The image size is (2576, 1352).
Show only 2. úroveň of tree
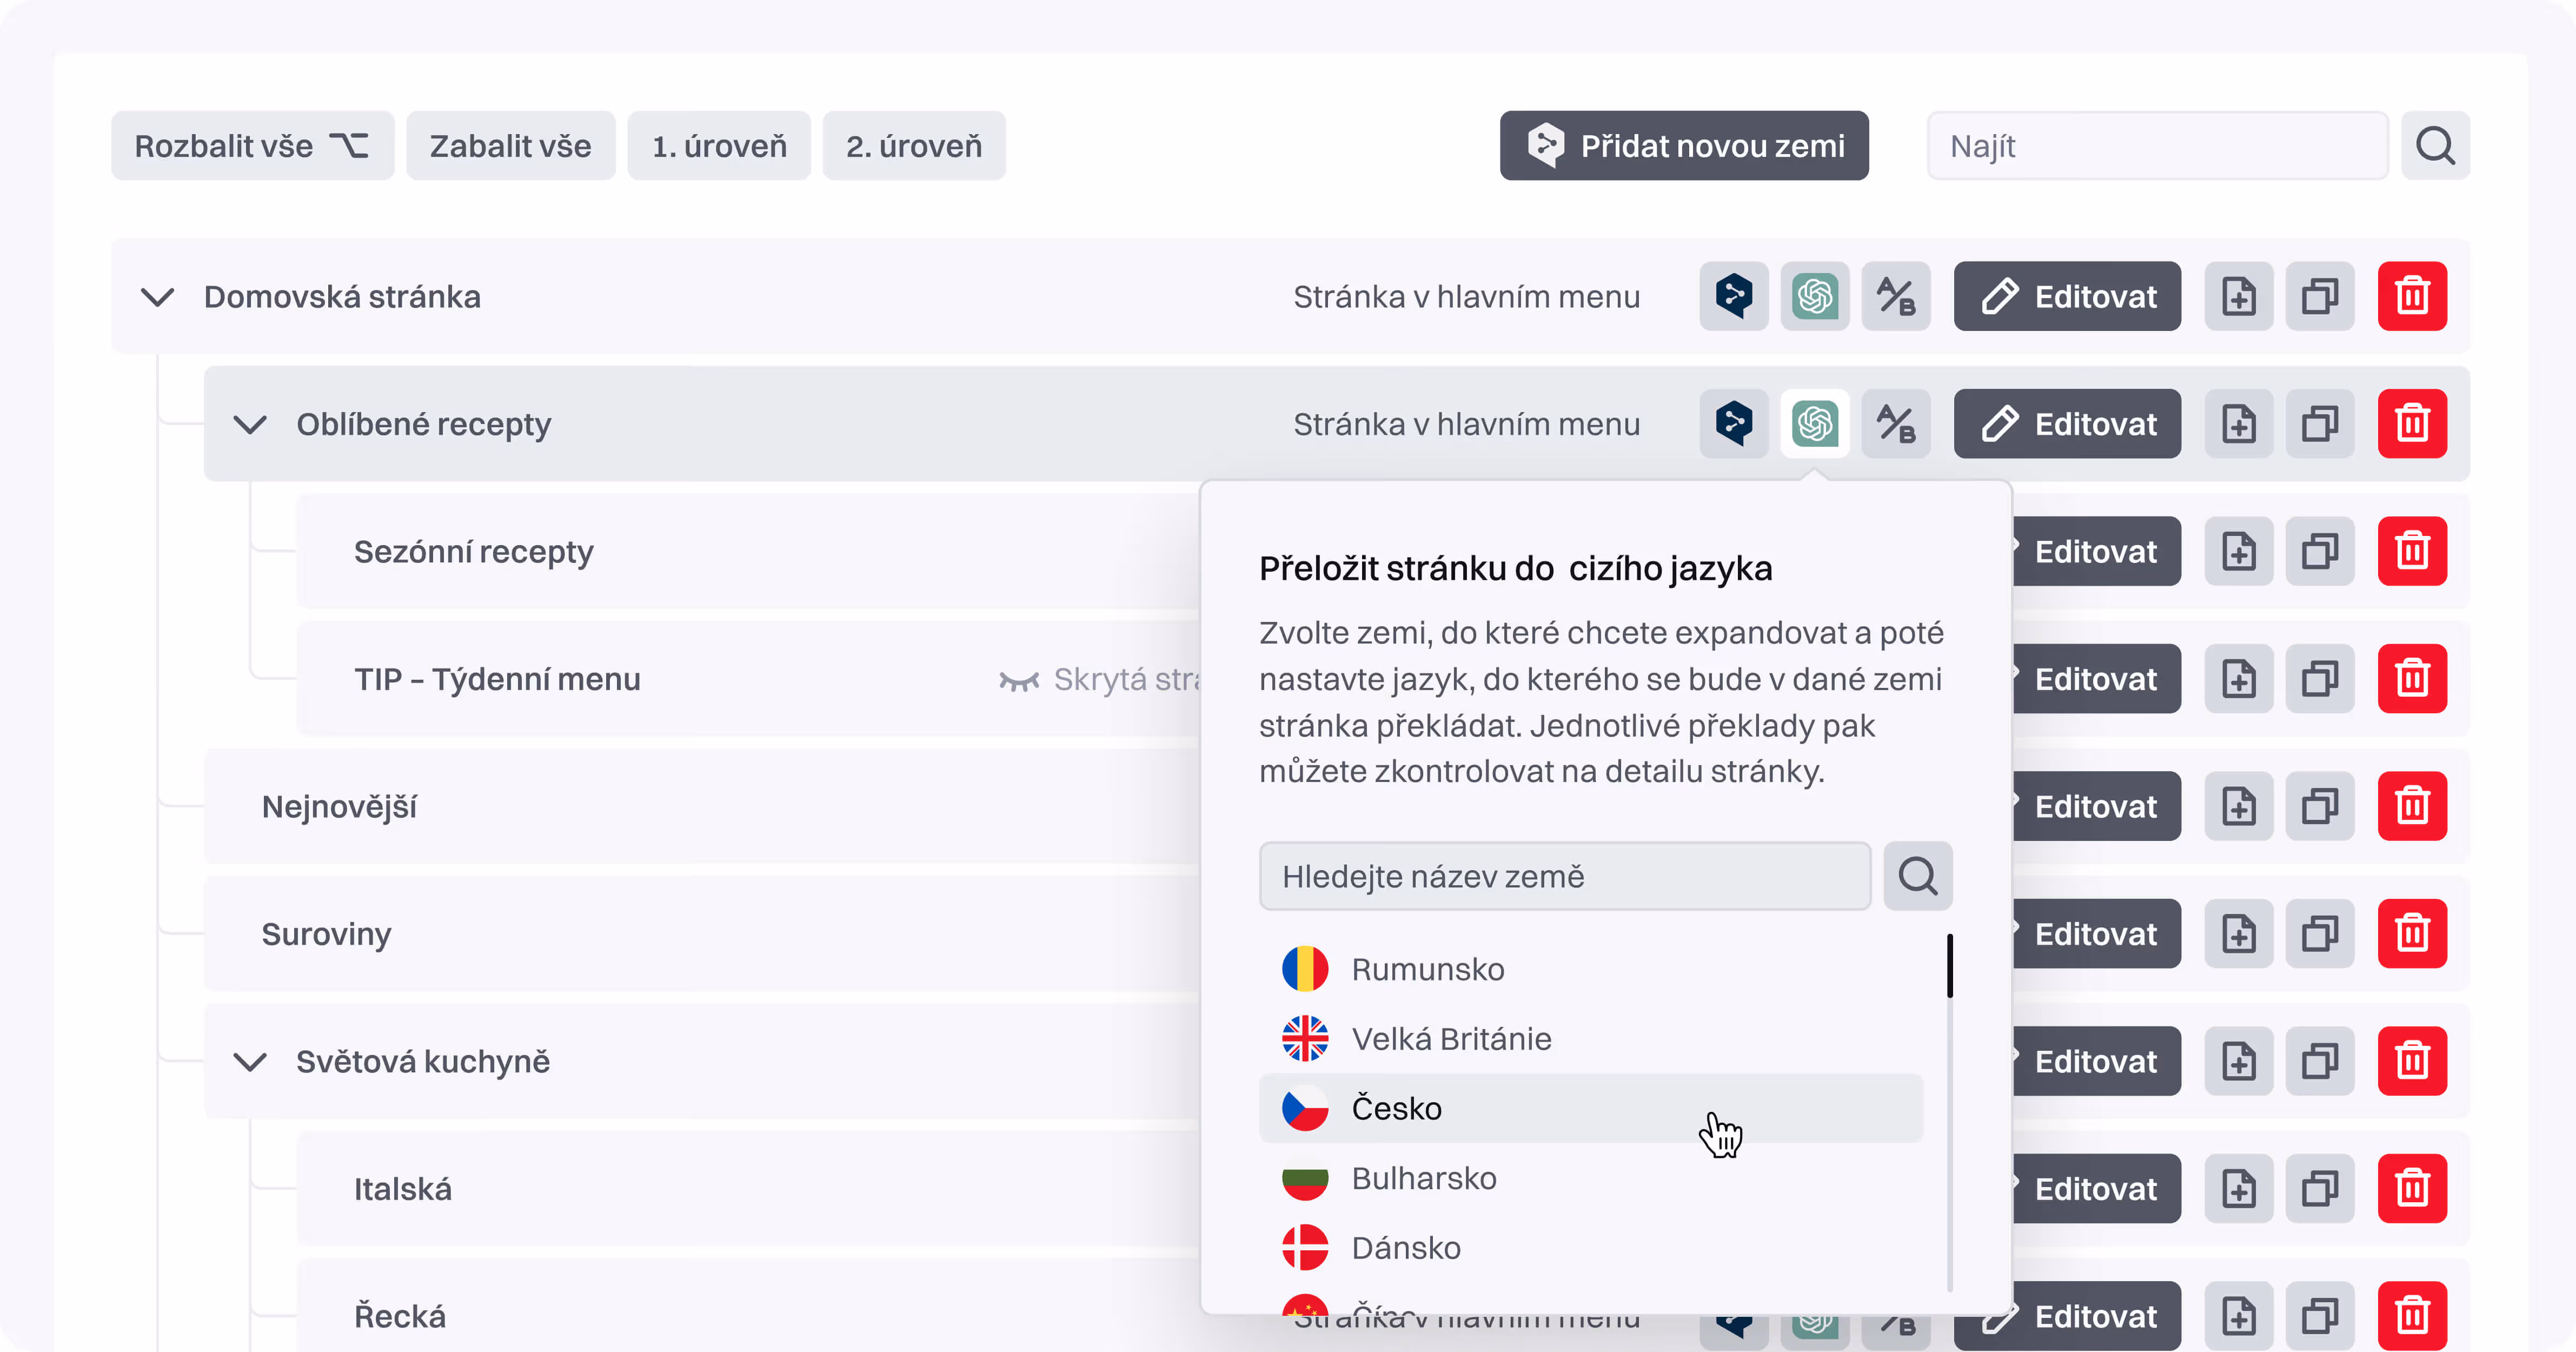coord(913,146)
